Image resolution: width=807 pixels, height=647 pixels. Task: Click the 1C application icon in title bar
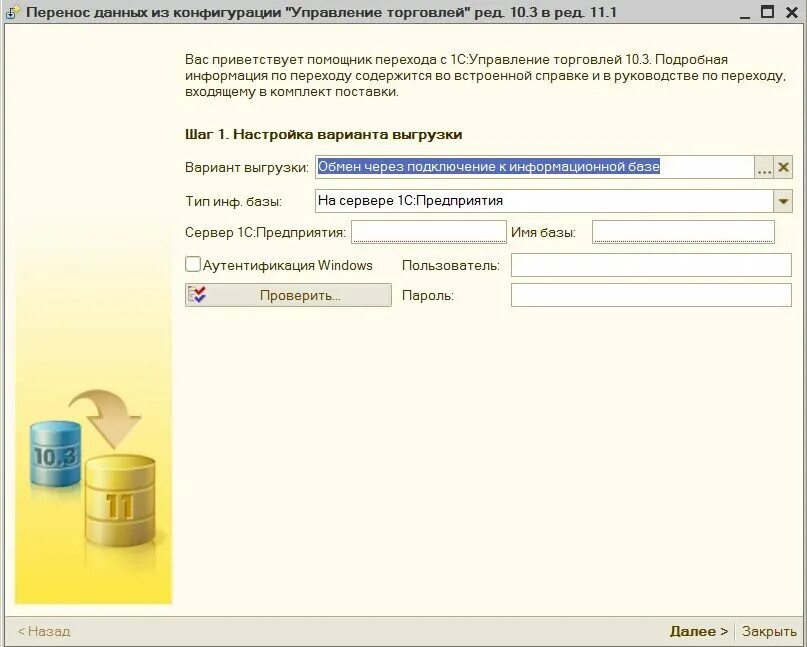[x=10, y=11]
